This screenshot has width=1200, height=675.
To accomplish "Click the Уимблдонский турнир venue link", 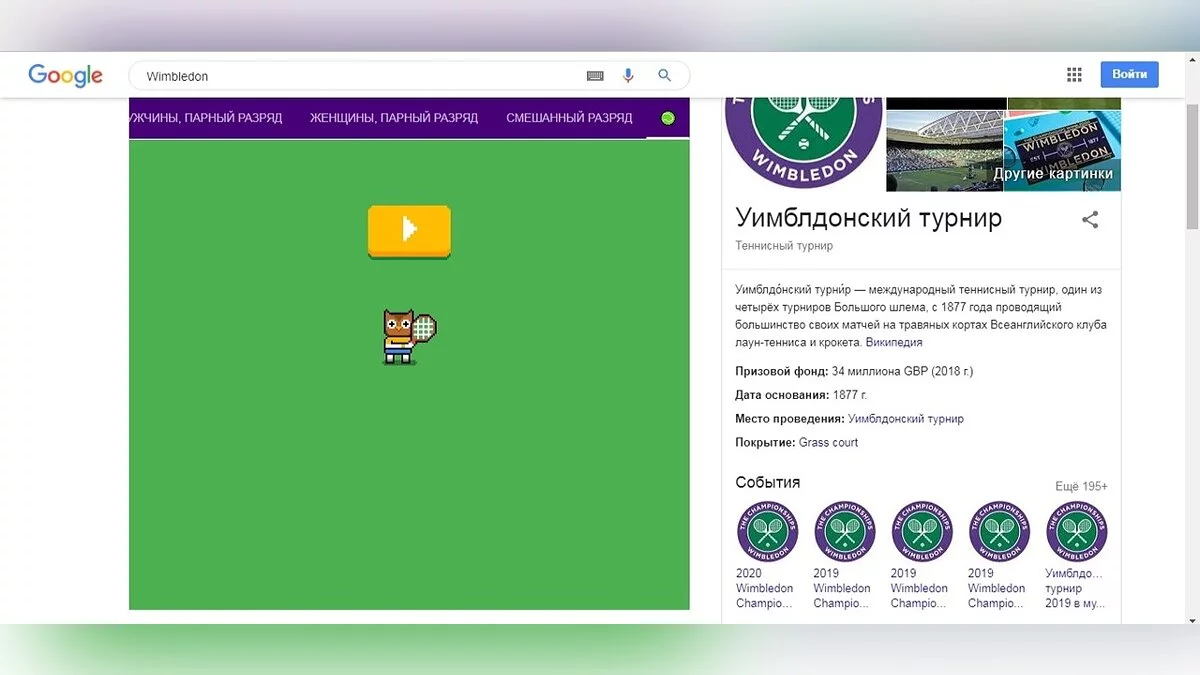I will tap(906, 419).
